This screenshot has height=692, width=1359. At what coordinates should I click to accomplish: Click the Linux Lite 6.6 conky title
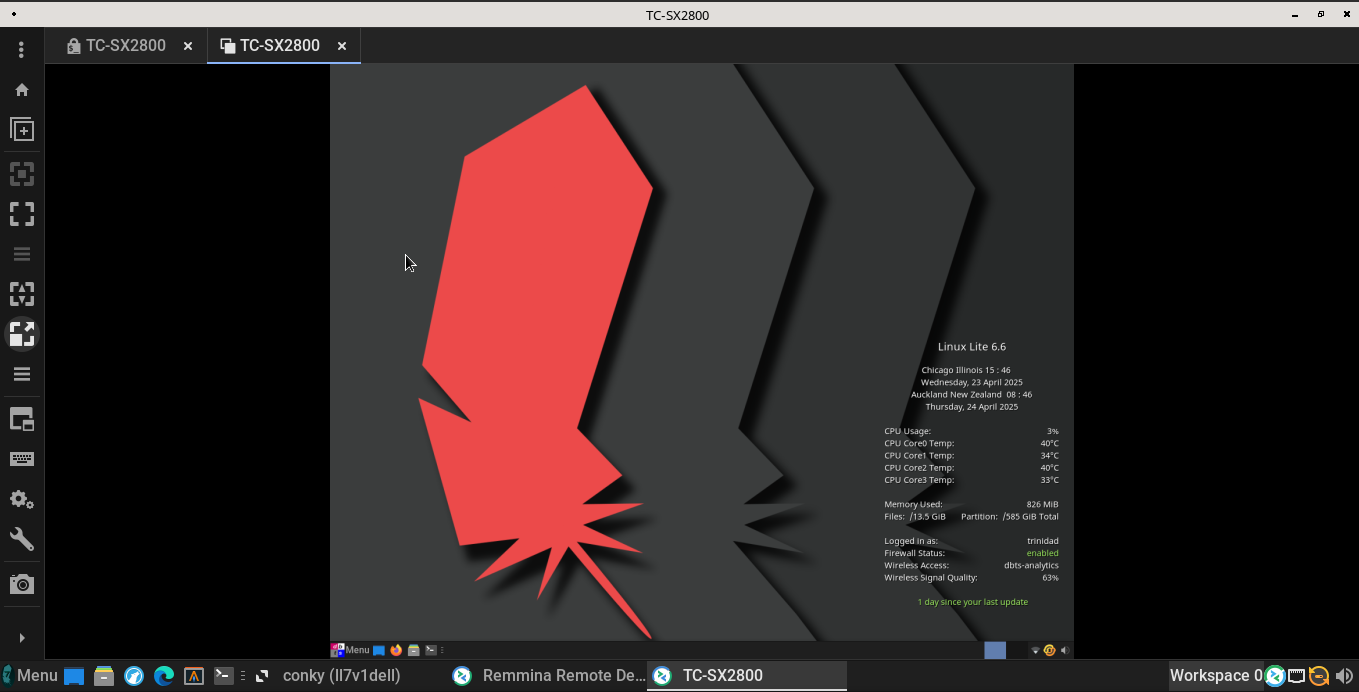coord(972,347)
